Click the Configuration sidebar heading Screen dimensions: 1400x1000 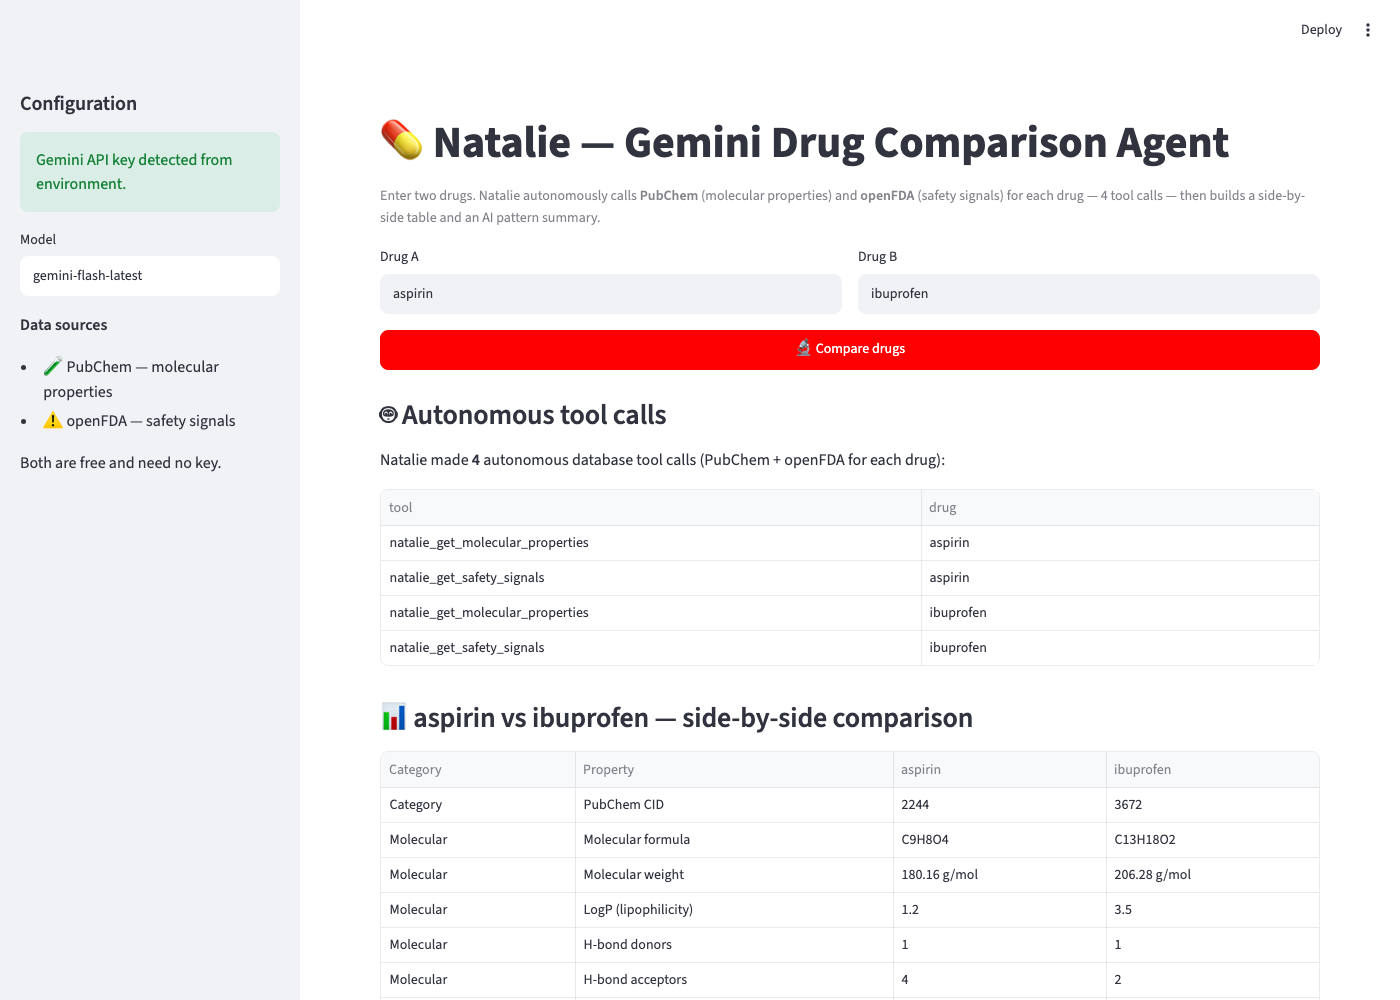point(78,104)
